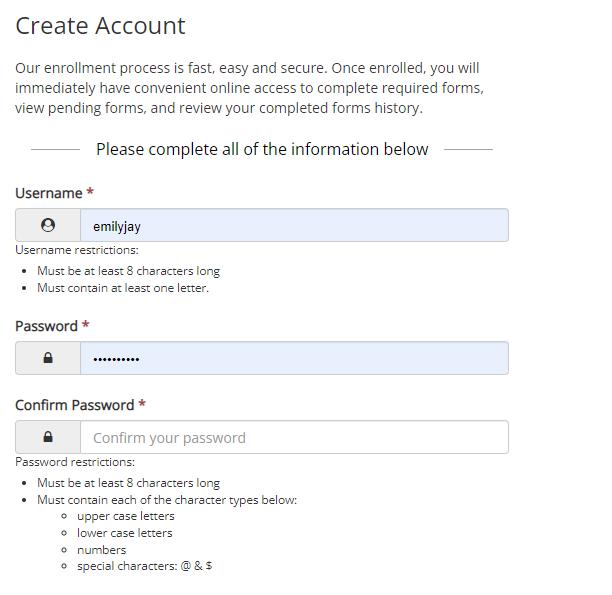Click the padlock icon in the Password row
Image resolution: width=612 pixels, height=595 pixels.
pos(48,358)
